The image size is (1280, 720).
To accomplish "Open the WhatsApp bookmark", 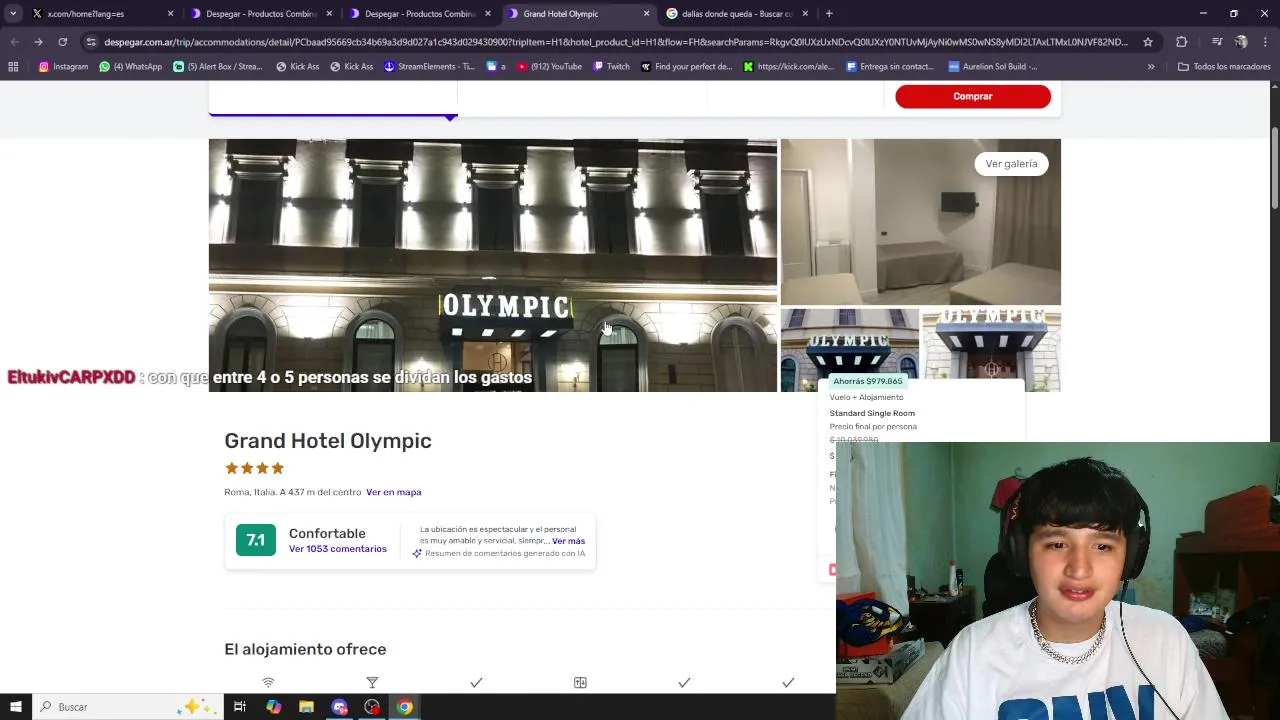I will coord(130,67).
